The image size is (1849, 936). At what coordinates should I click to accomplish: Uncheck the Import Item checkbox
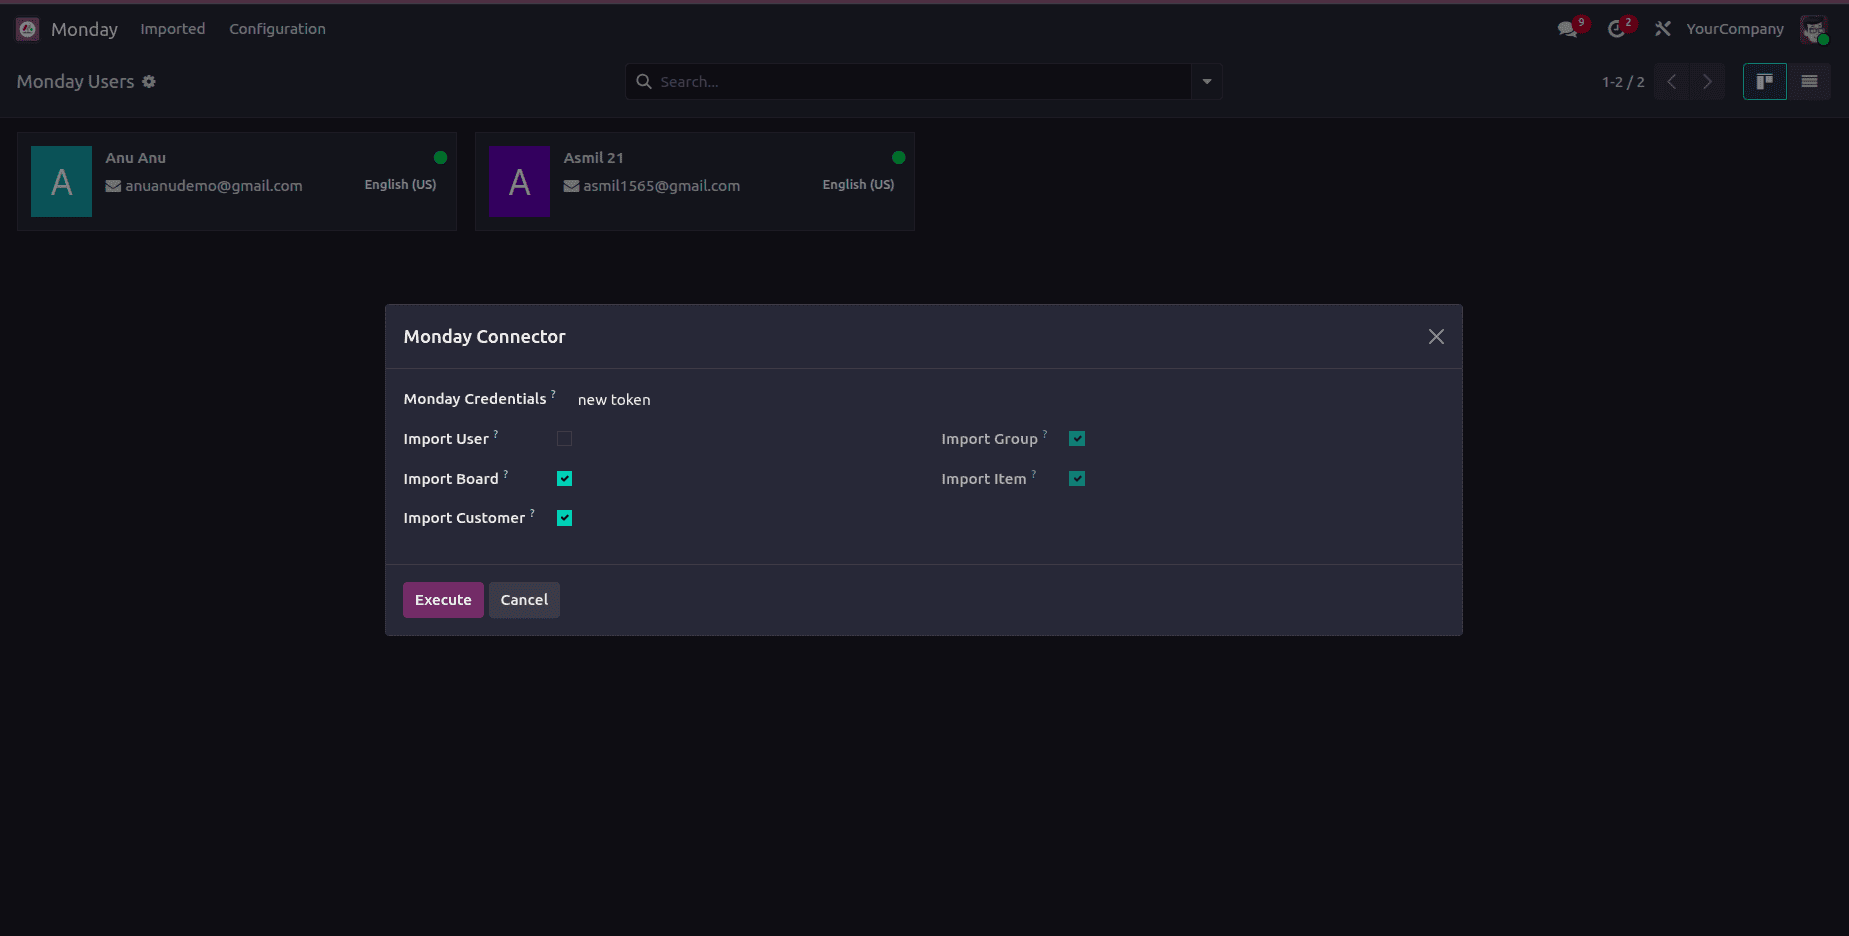click(1077, 479)
